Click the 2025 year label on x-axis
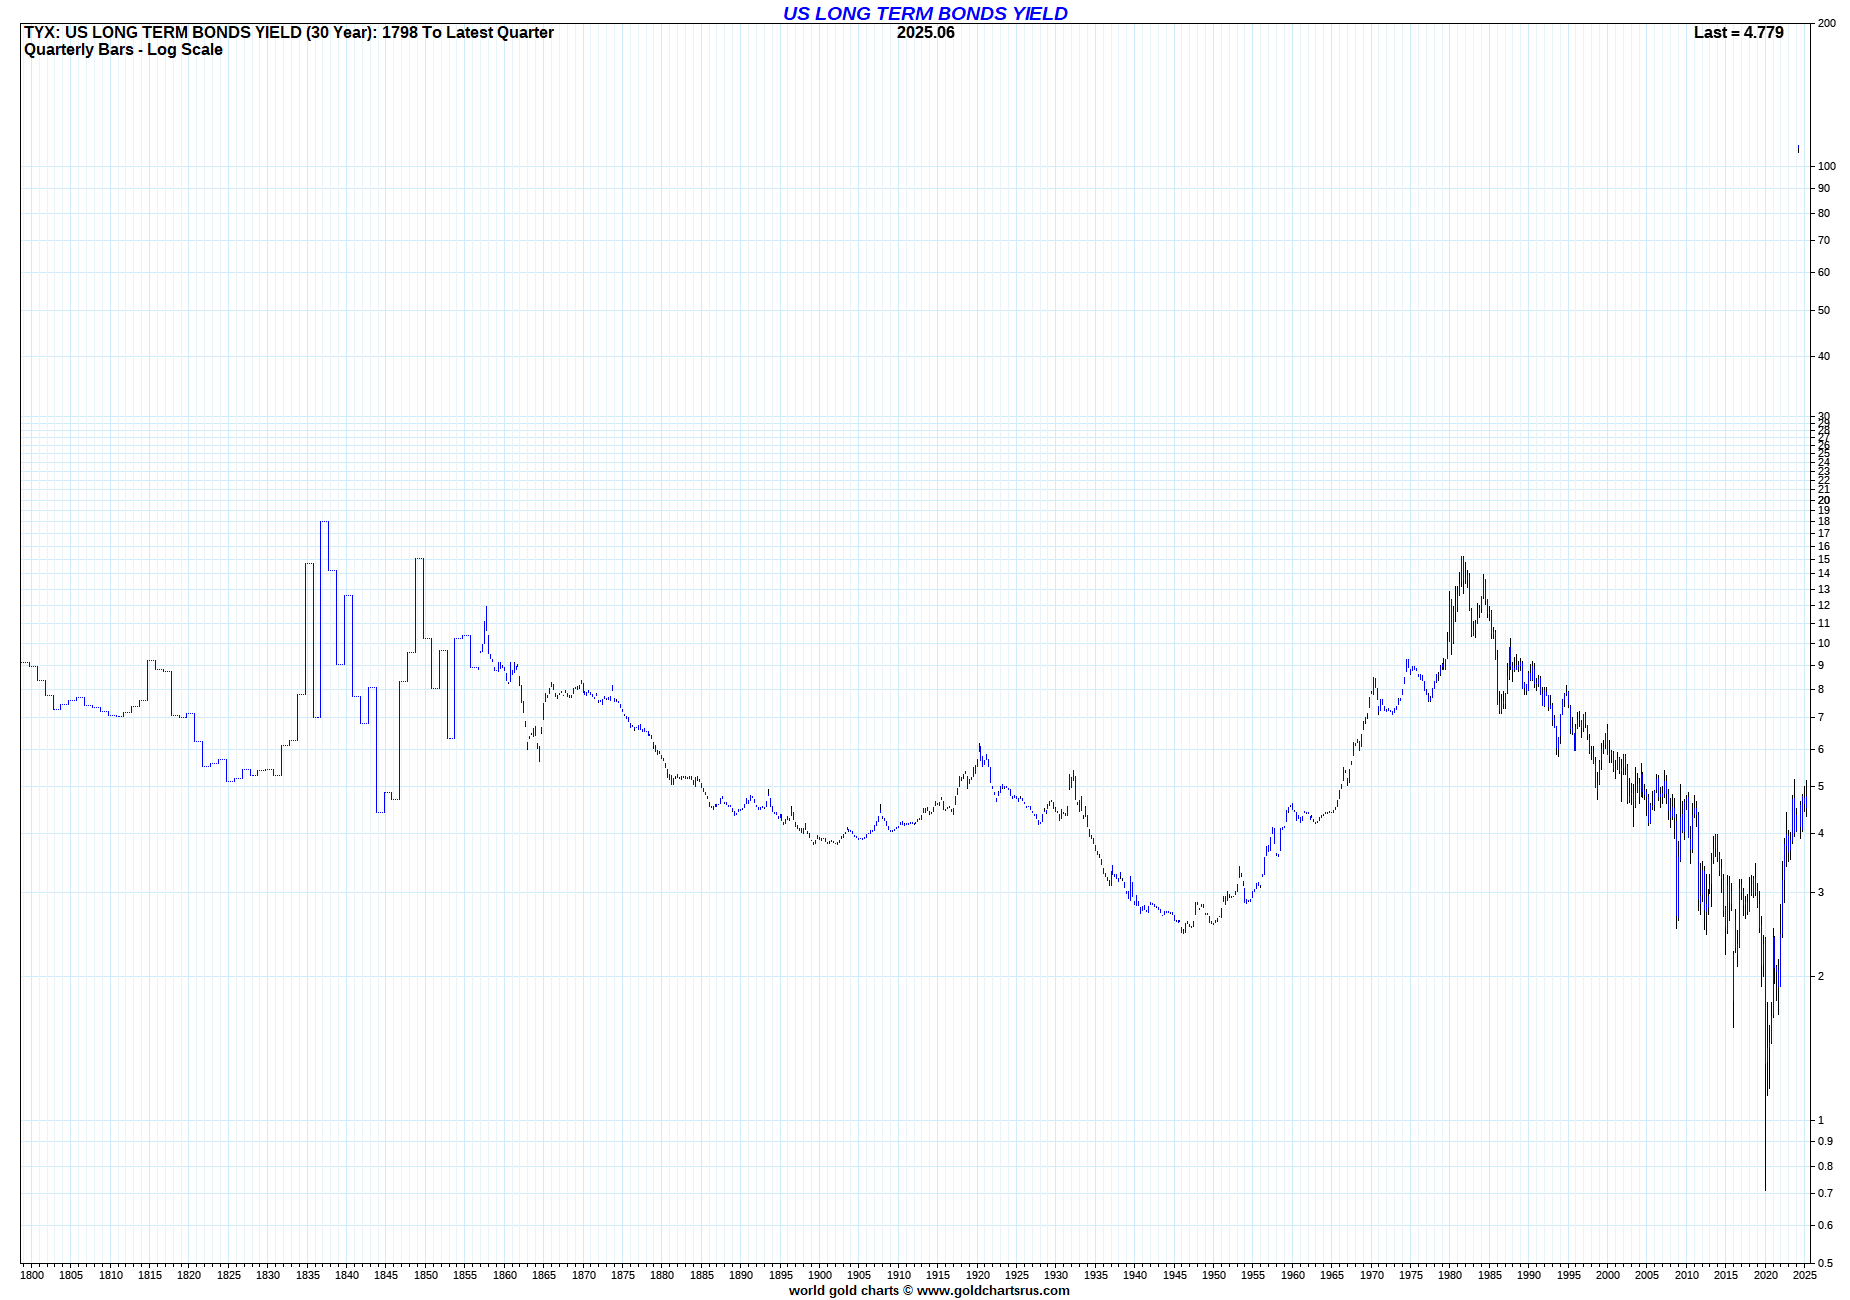The height and width of the screenshot is (1300, 1850). 1805,1275
